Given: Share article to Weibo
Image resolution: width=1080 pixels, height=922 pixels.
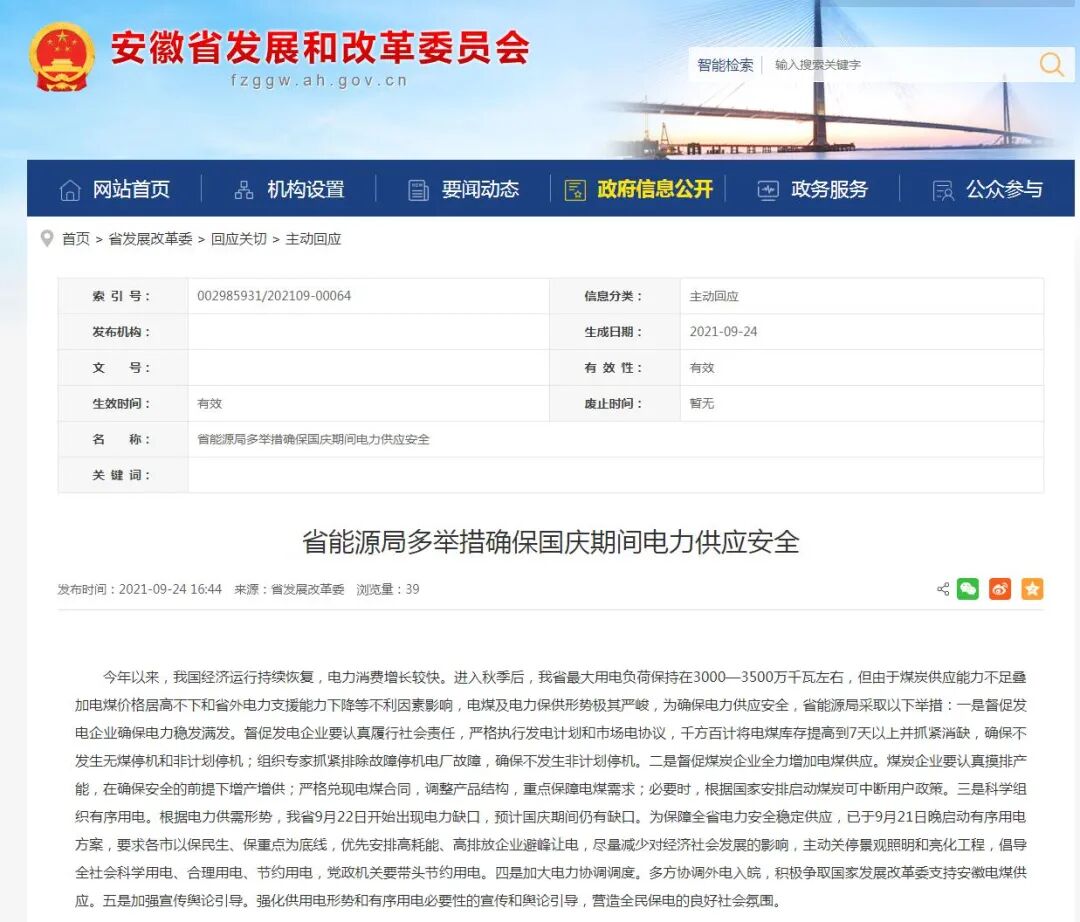Looking at the screenshot, I should [999, 589].
